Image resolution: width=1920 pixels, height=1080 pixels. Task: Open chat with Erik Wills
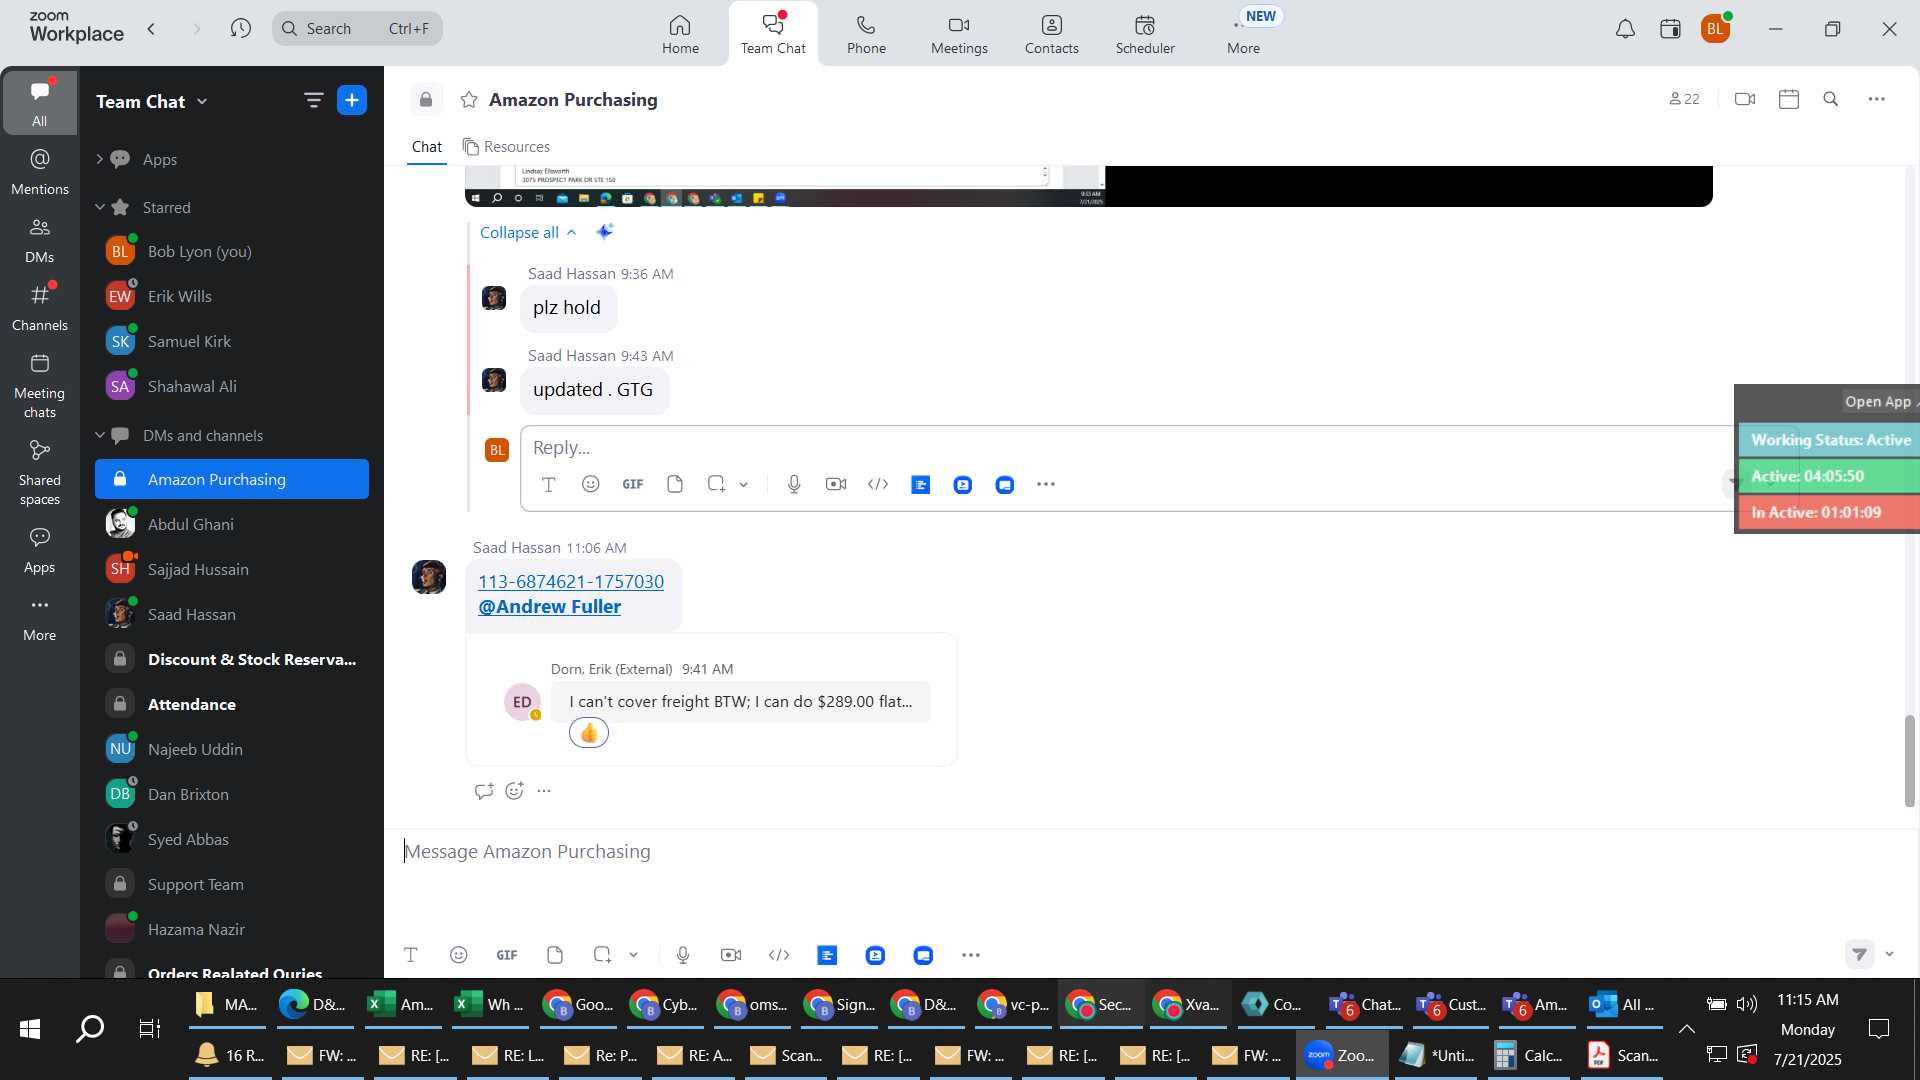(x=232, y=296)
